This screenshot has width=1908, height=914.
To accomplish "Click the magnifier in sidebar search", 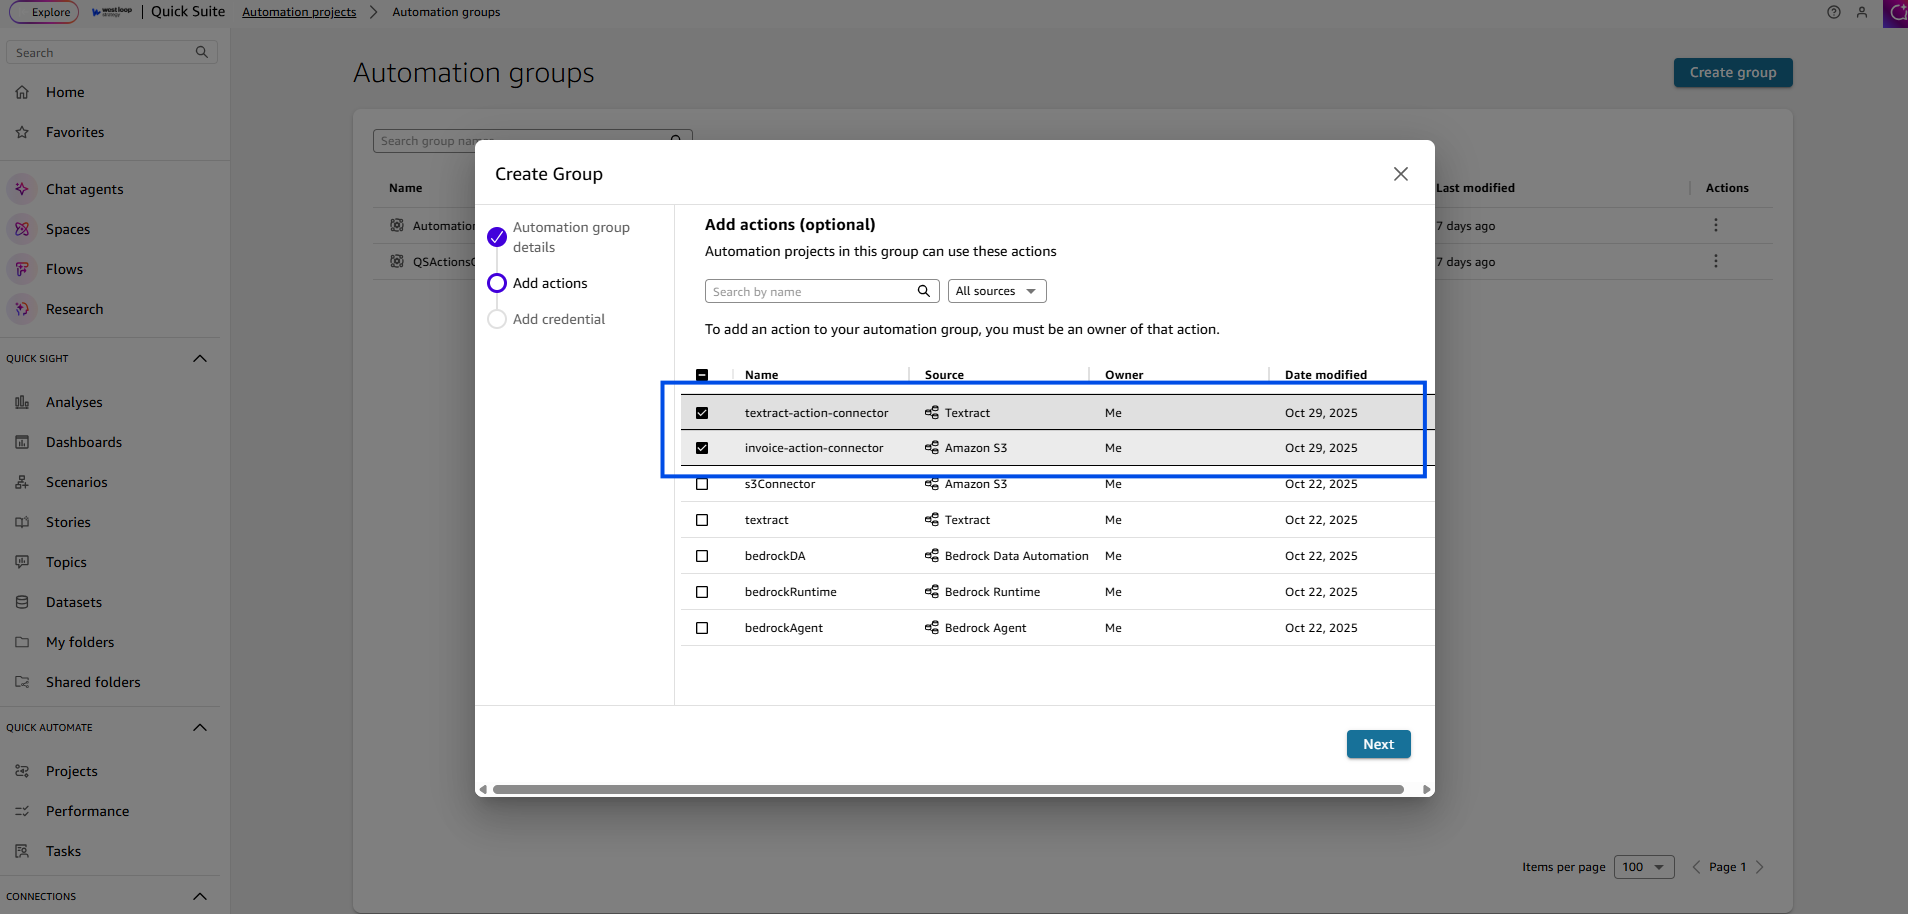I will [202, 52].
